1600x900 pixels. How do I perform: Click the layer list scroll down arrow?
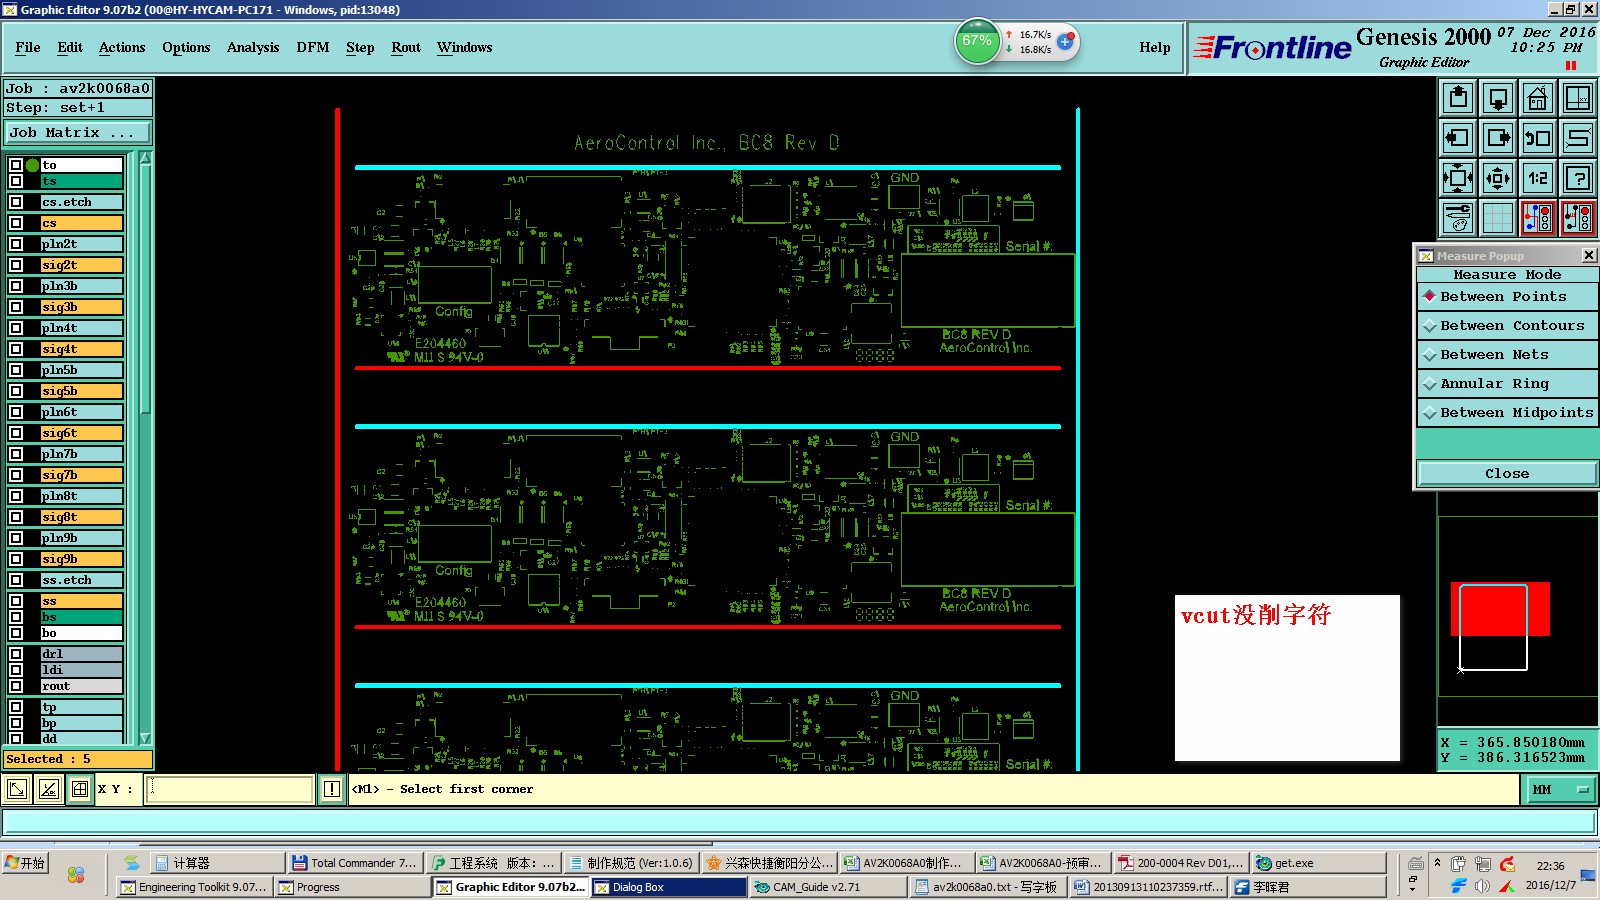pos(145,738)
